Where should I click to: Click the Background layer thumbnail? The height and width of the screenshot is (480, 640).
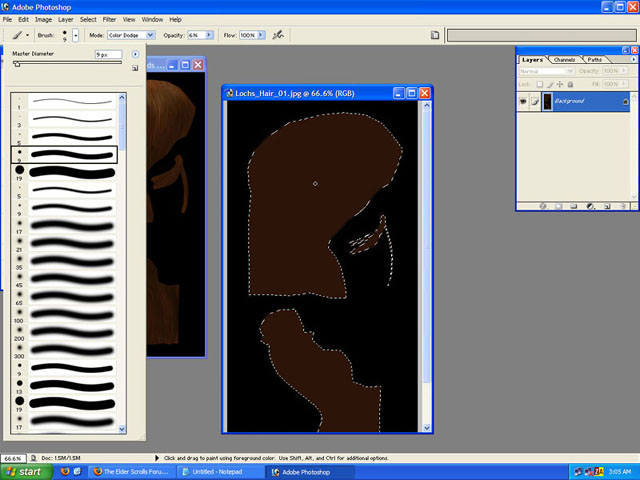547,101
